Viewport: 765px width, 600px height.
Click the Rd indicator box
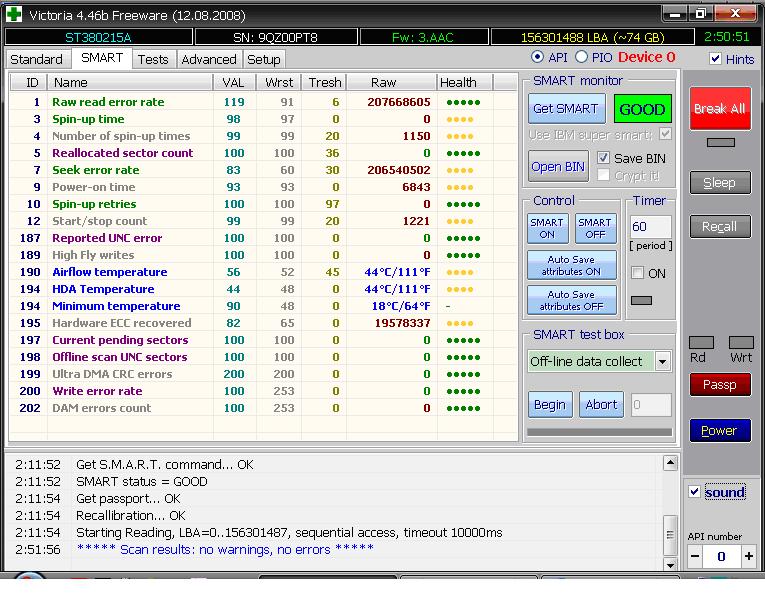(x=701, y=342)
